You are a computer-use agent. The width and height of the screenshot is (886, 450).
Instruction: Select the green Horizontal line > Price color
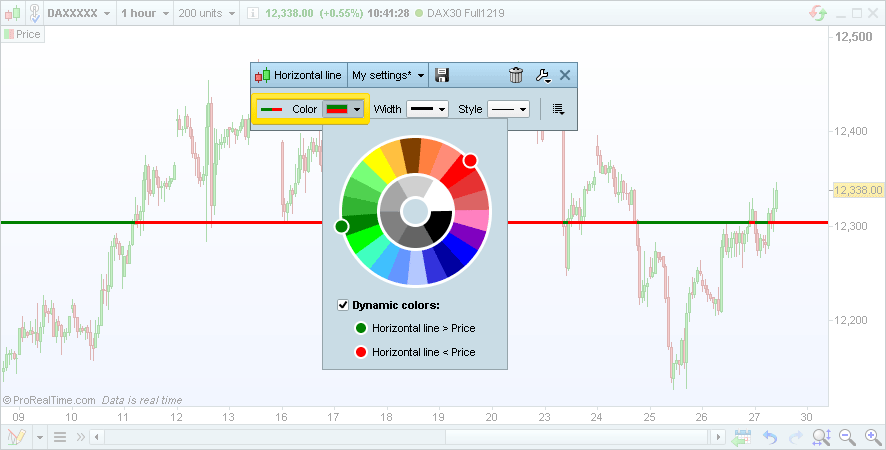361,328
